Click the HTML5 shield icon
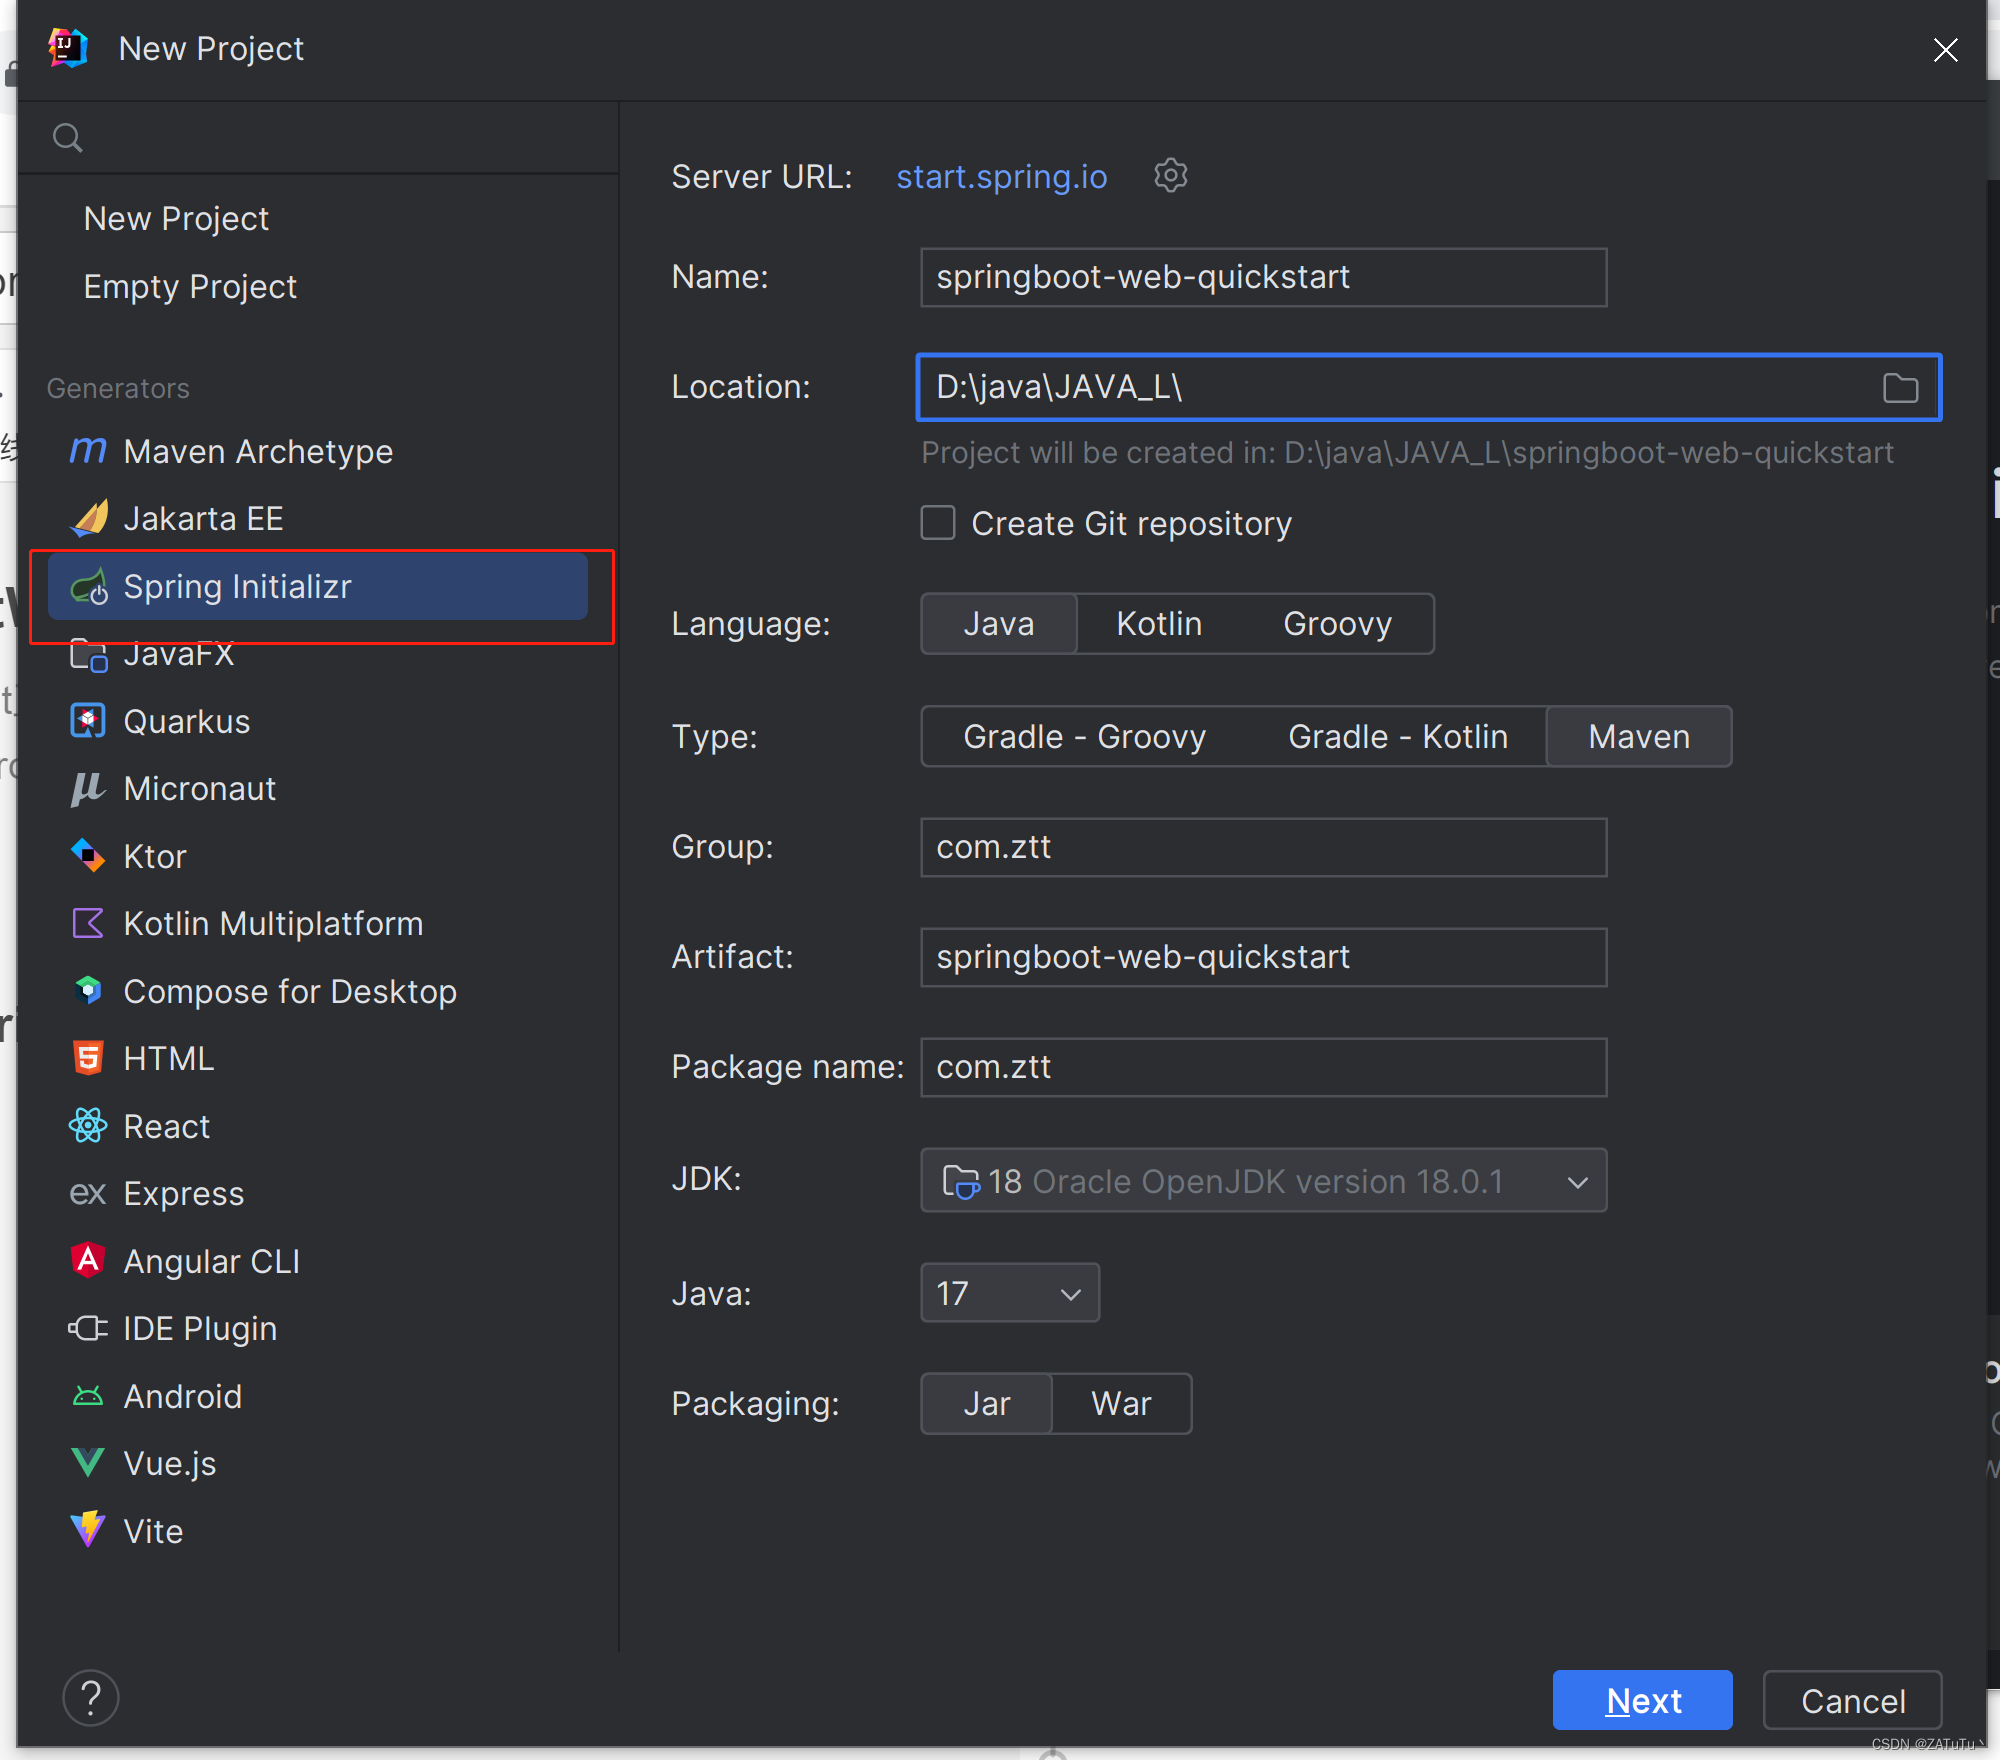 (88, 1058)
